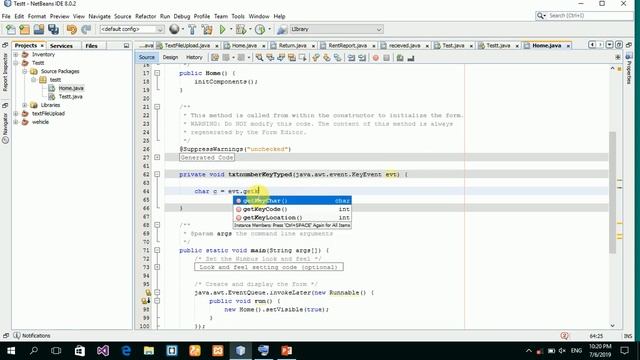The image size is (640, 360).
Task: Select getKeyChar() from the completion list
Action: pyautogui.click(x=292, y=201)
